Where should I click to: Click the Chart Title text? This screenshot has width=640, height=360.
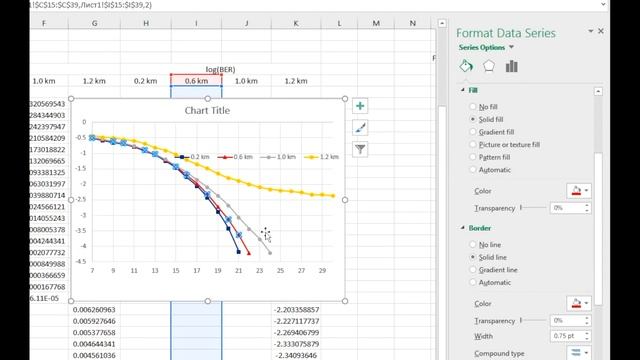coord(207,110)
